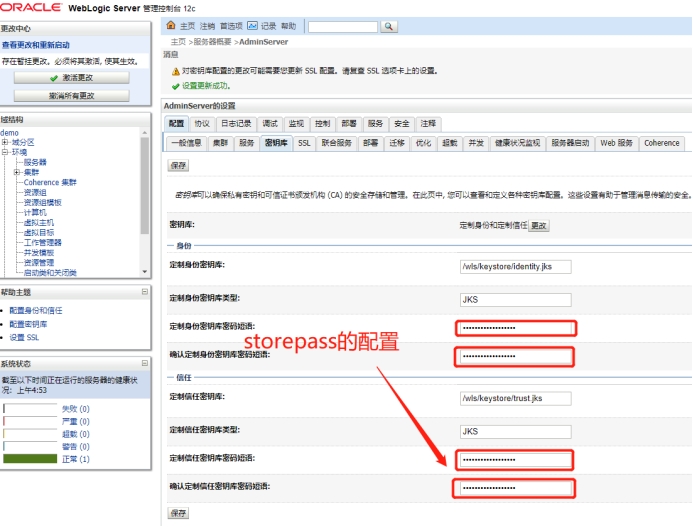Click the 确认定制信任密钥库密码短语 field
This screenshot has height=527, width=693.
point(515,488)
